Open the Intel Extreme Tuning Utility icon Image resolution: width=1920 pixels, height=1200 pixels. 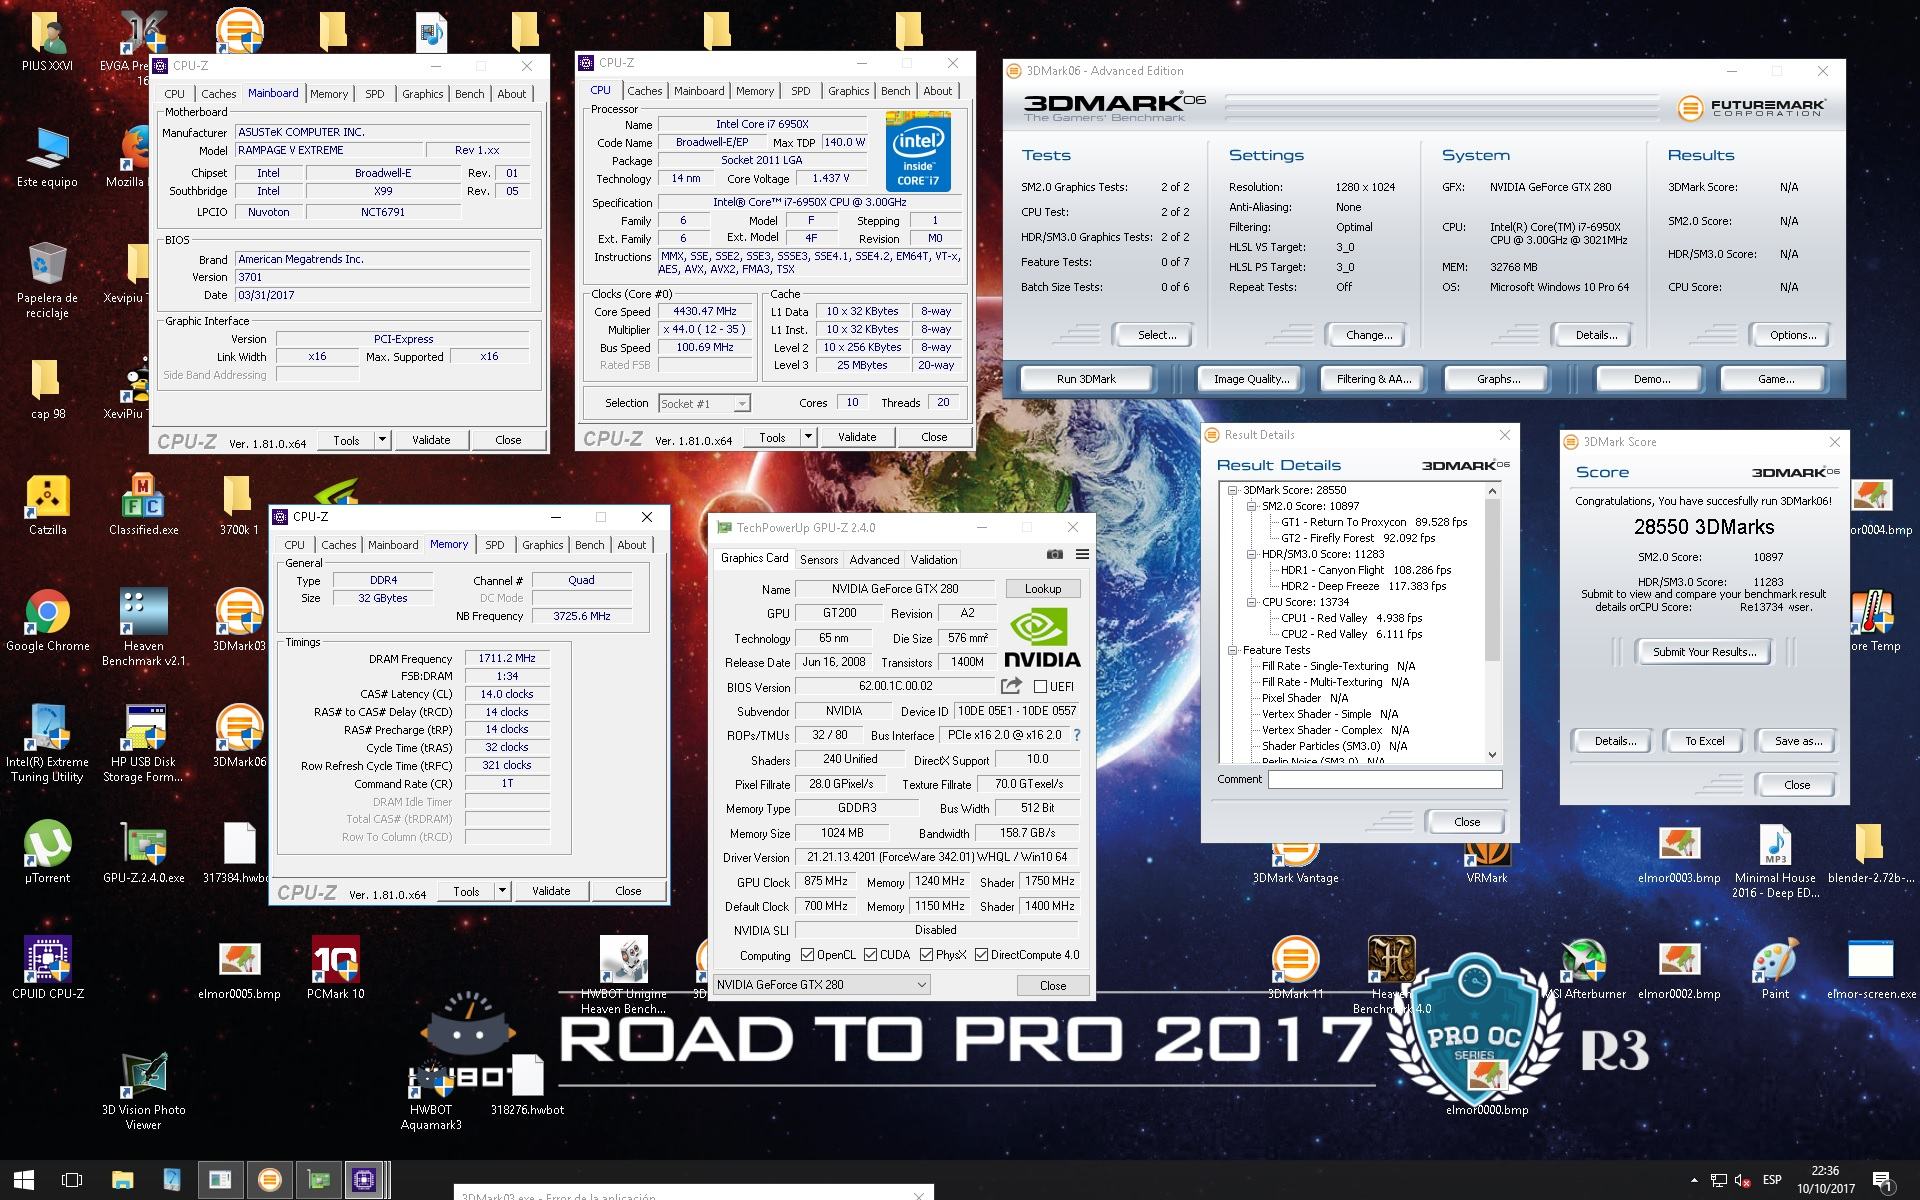(x=47, y=744)
